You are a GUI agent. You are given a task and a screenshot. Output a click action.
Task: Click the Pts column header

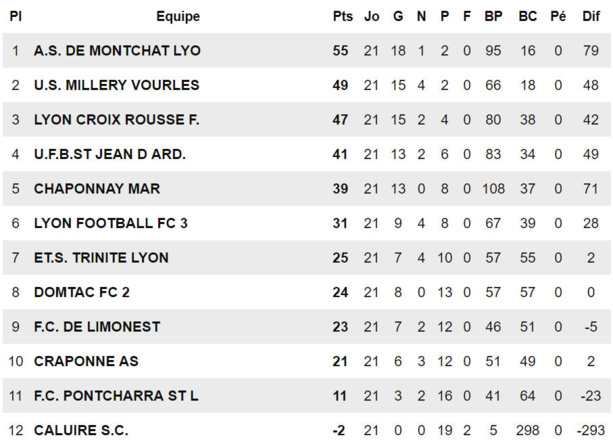(341, 16)
